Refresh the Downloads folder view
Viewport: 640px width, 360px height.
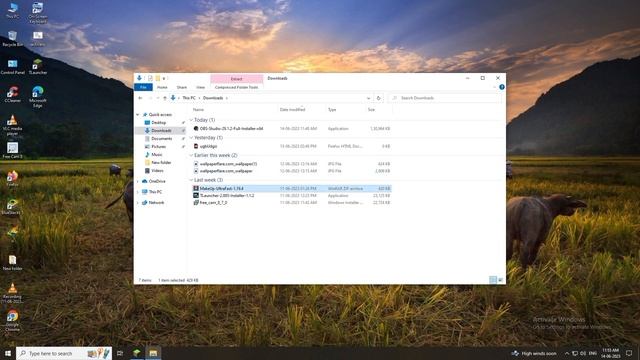point(378,98)
